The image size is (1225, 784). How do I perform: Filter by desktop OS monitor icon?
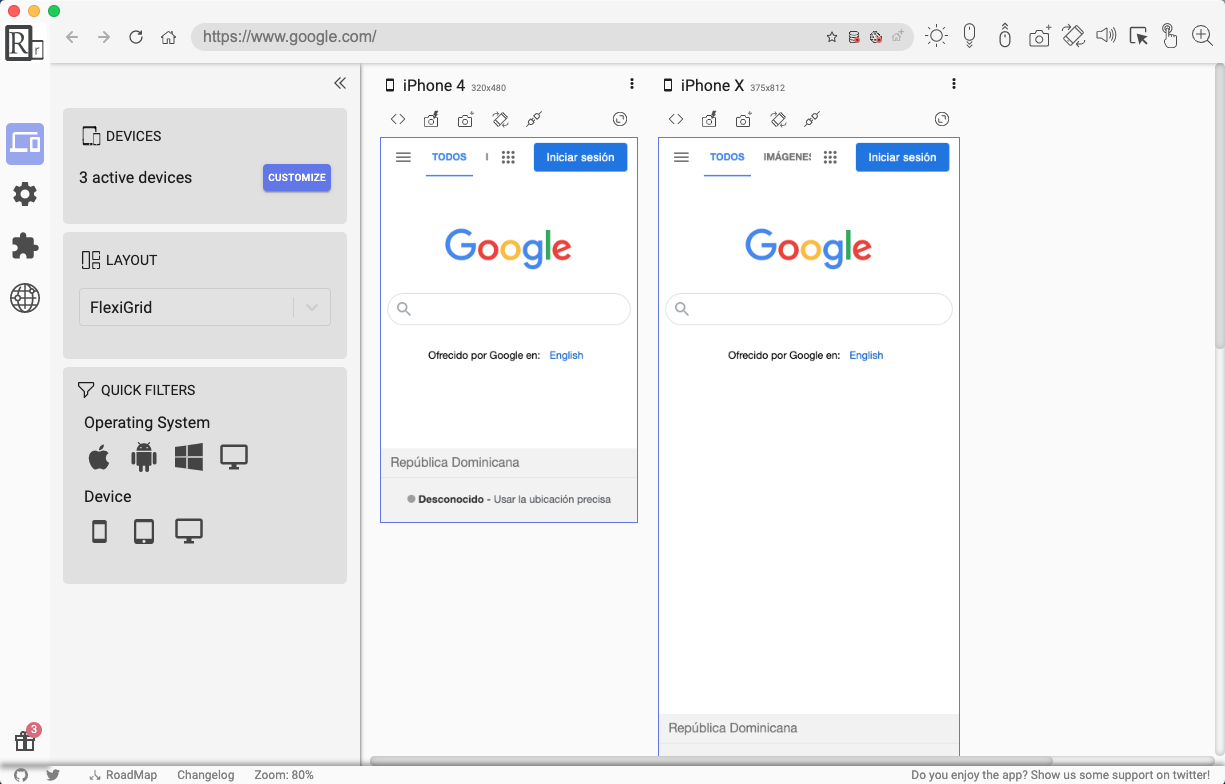234,457
